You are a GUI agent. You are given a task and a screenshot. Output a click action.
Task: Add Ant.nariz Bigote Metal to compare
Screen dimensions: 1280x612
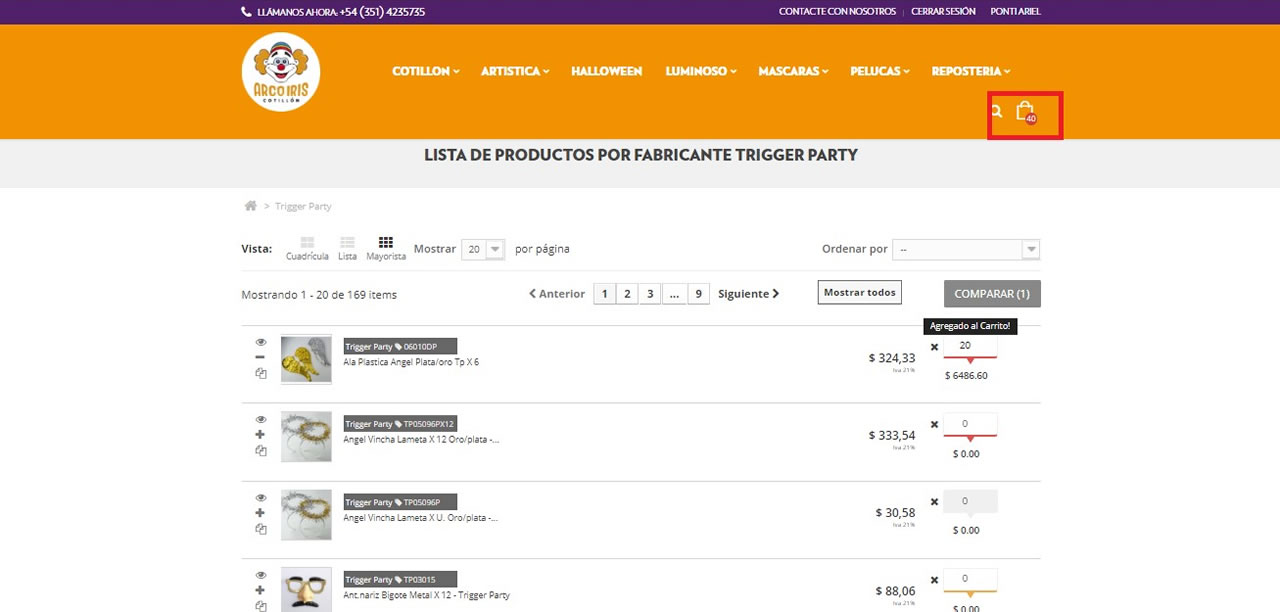[260, 606]
